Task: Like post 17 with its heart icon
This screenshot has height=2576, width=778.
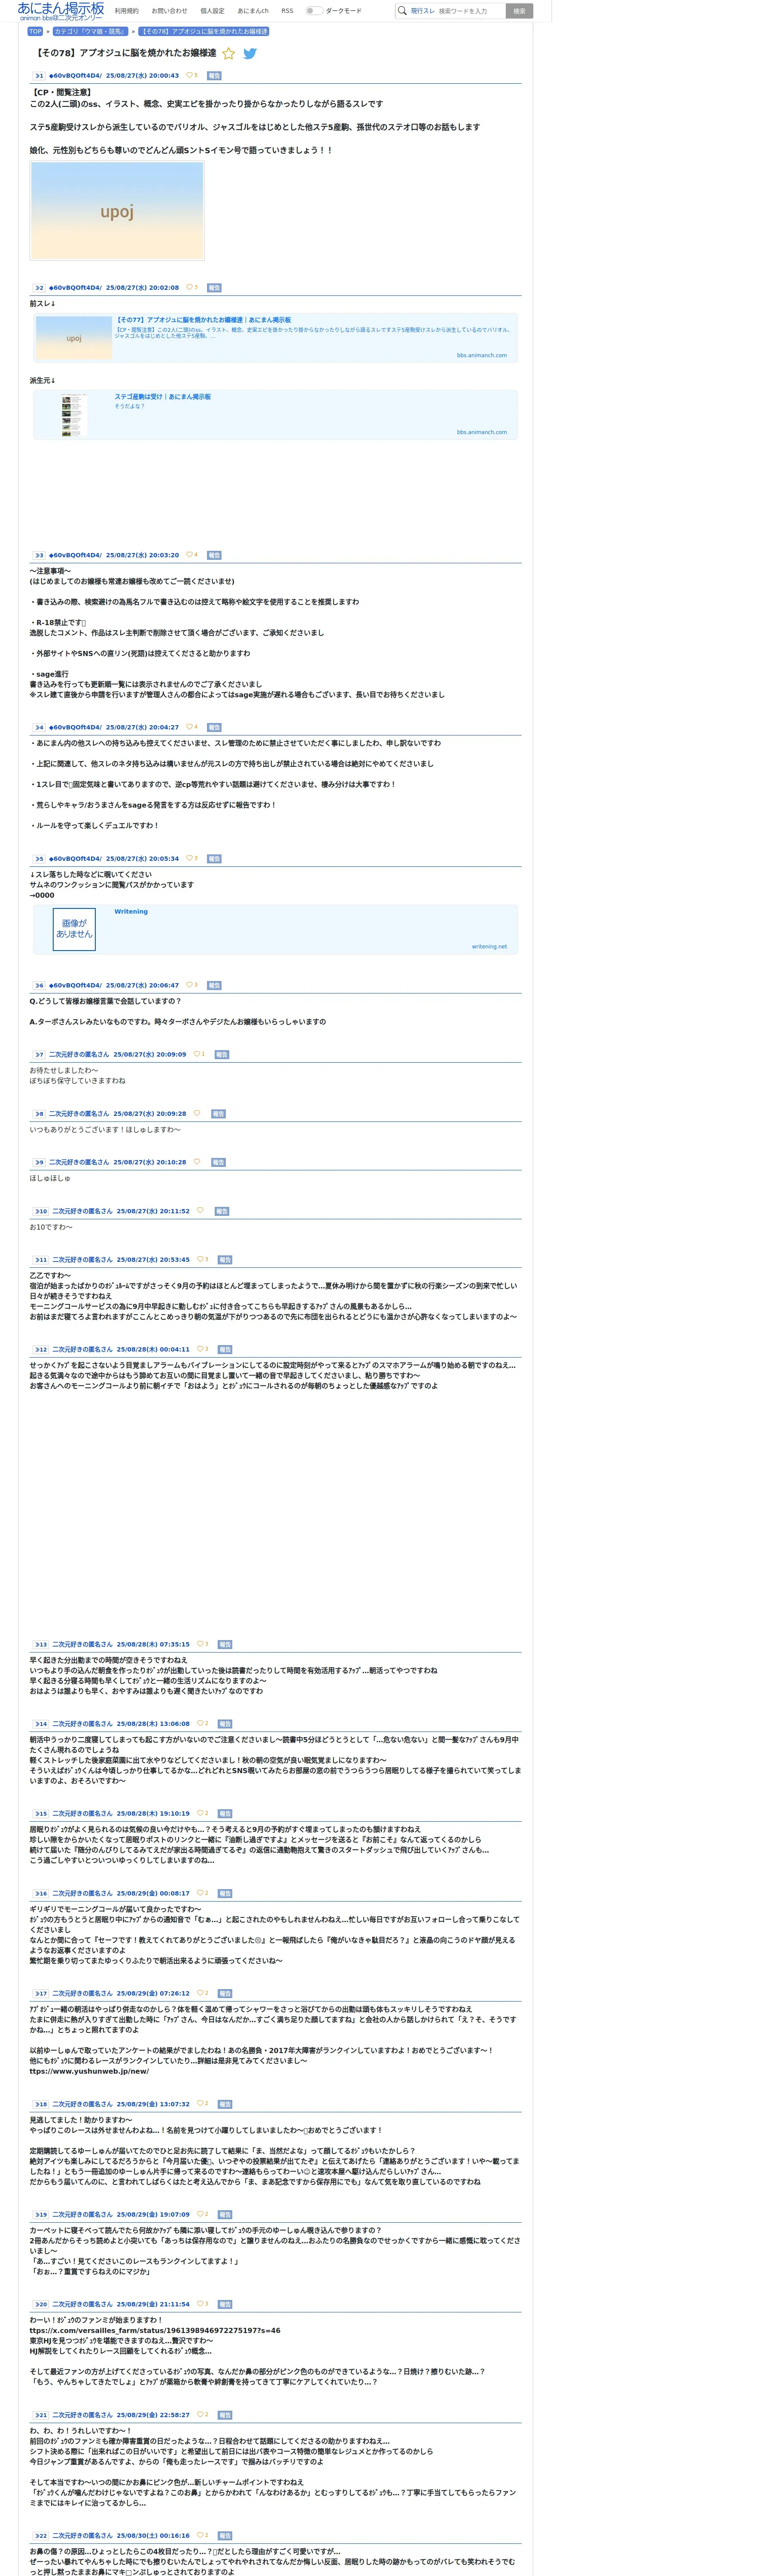Action: 200,1993
